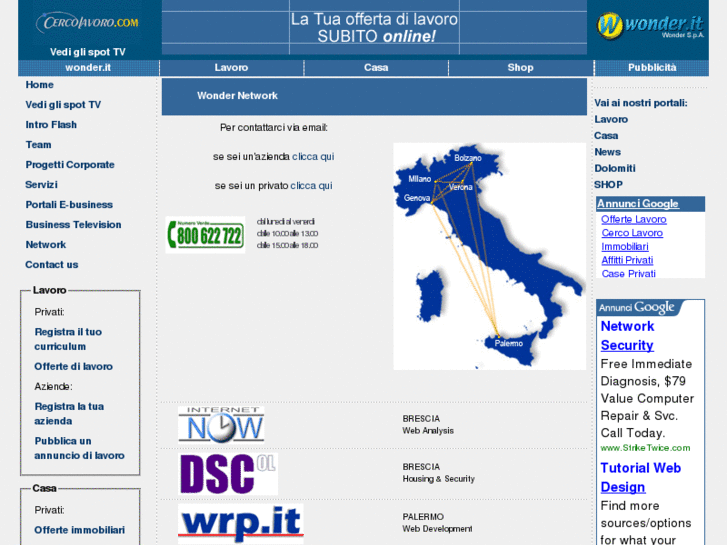Click 'Vai ai nostri portali:' heading
Viewport: 727px width, 545px height.
(641, 103)
